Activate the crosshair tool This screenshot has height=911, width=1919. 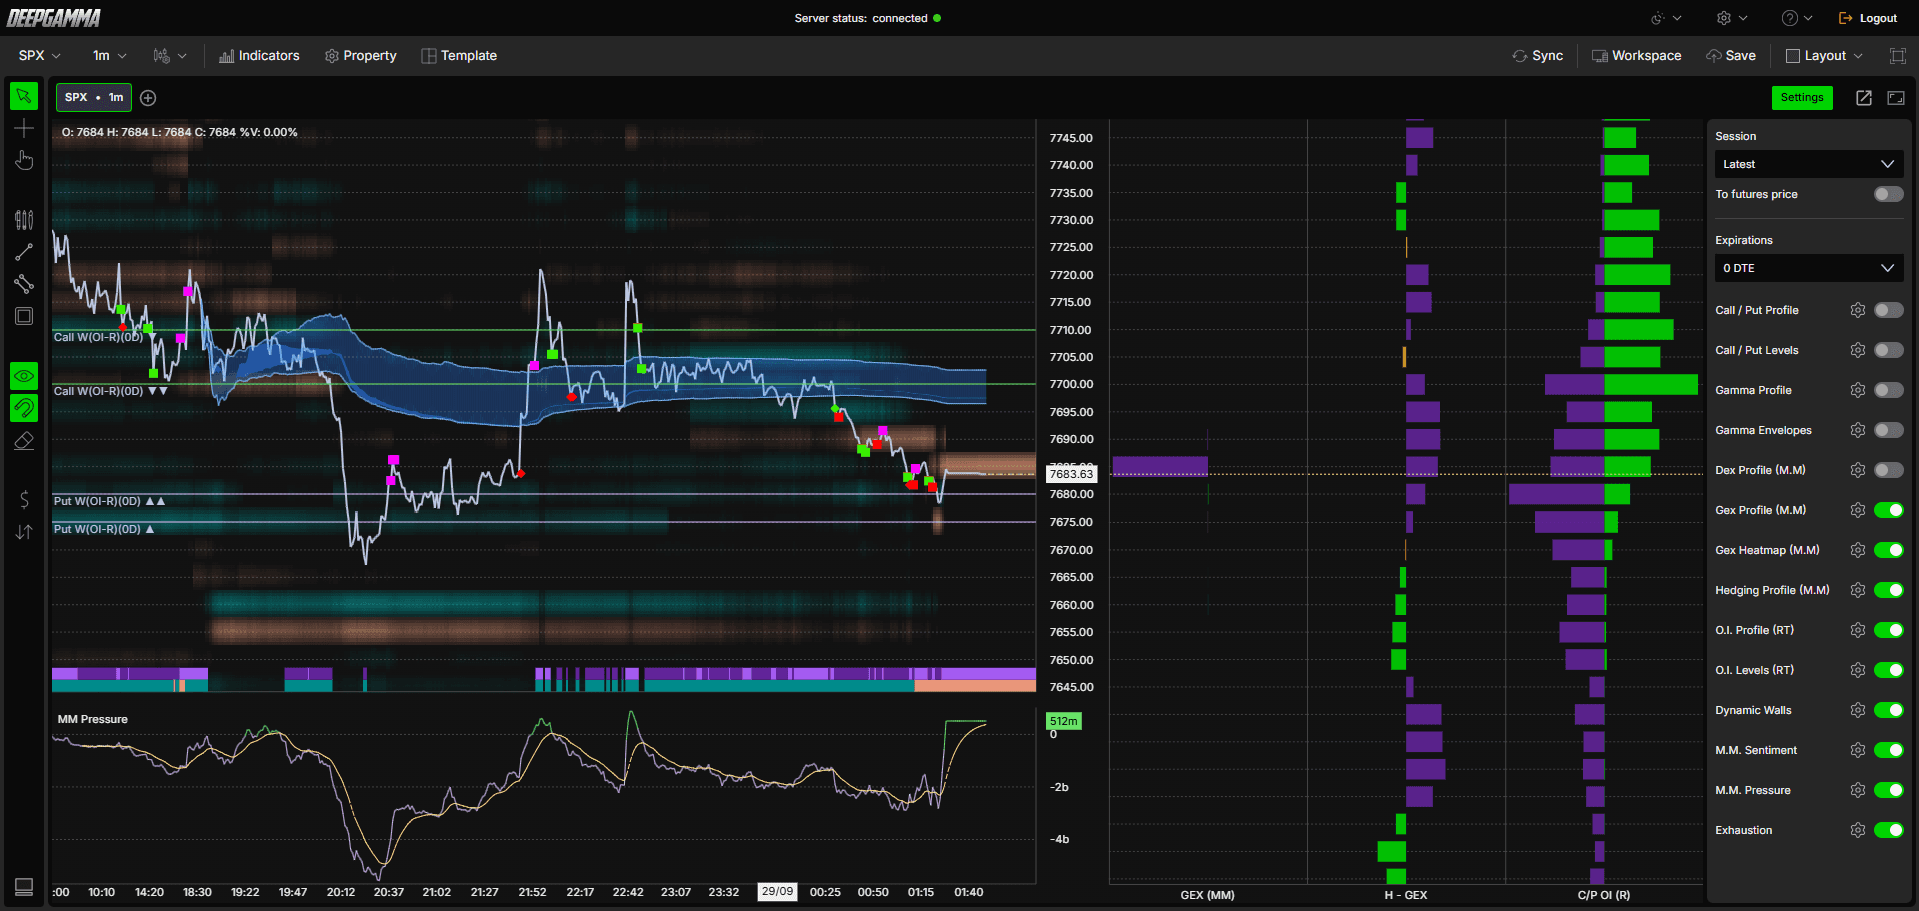[24, 128]
